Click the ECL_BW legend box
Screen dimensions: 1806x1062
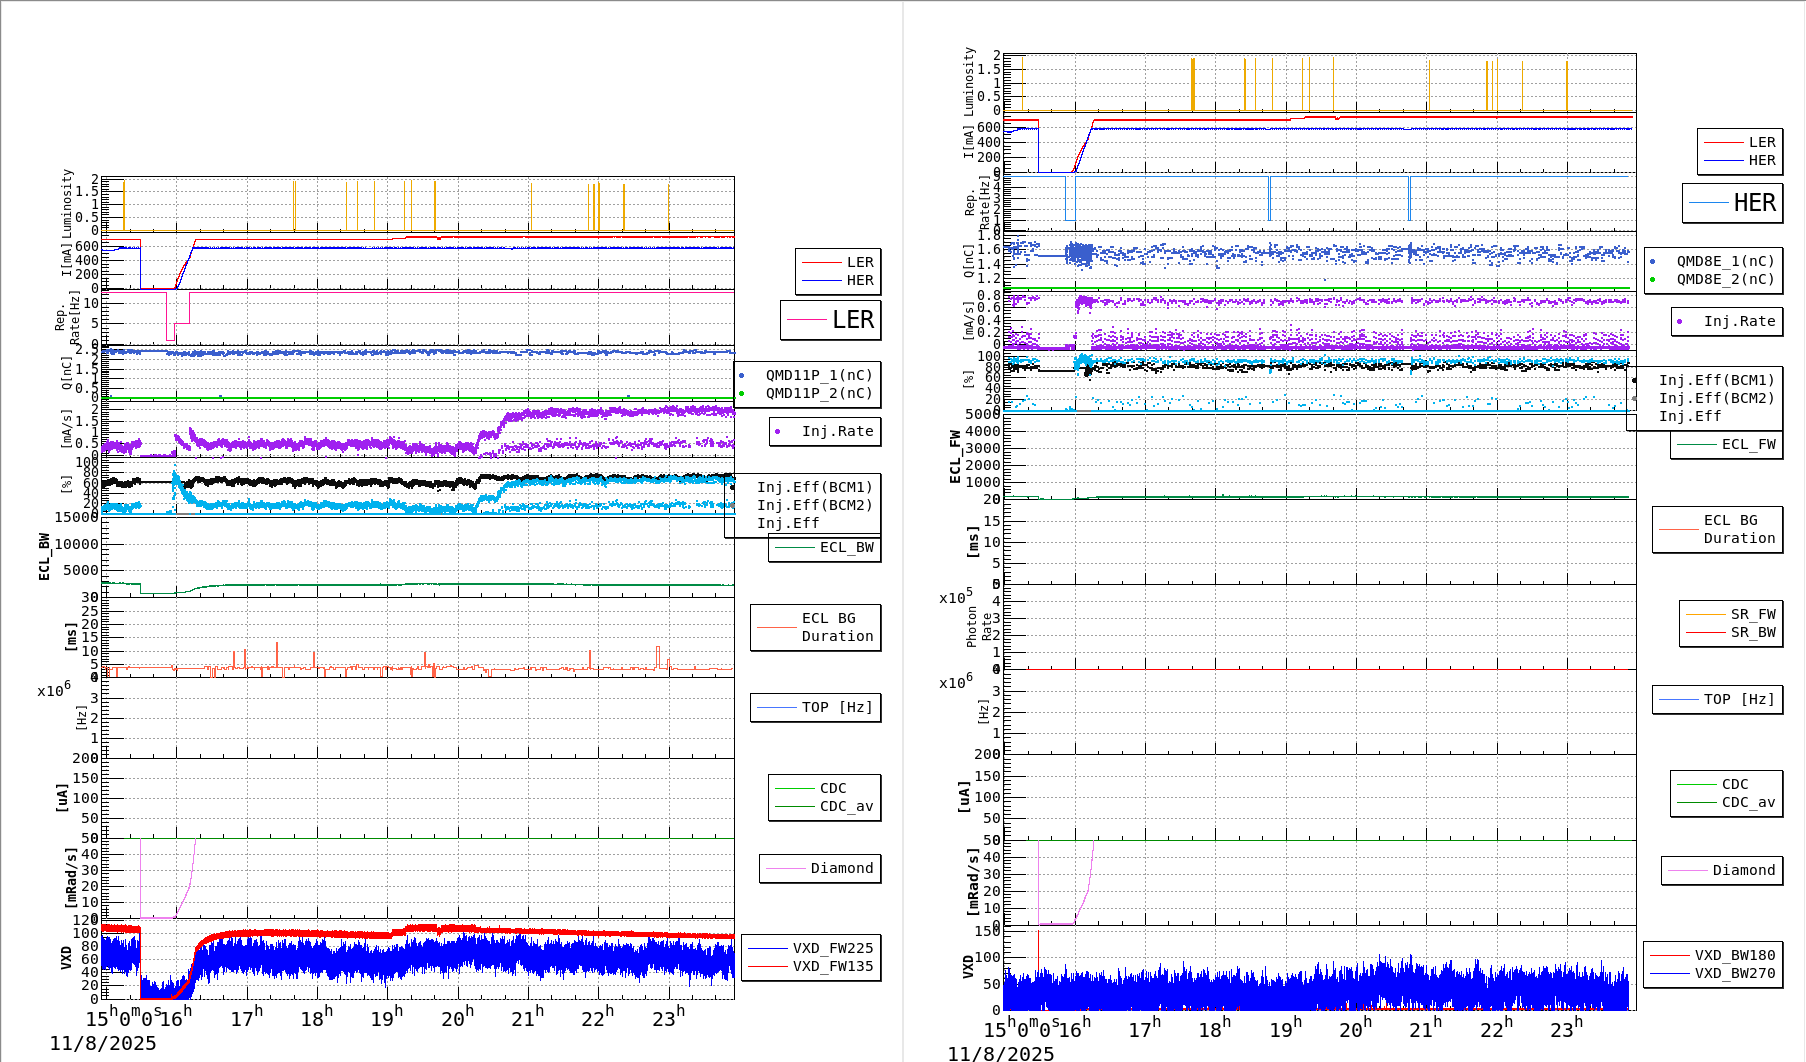(x=824, y=547)
